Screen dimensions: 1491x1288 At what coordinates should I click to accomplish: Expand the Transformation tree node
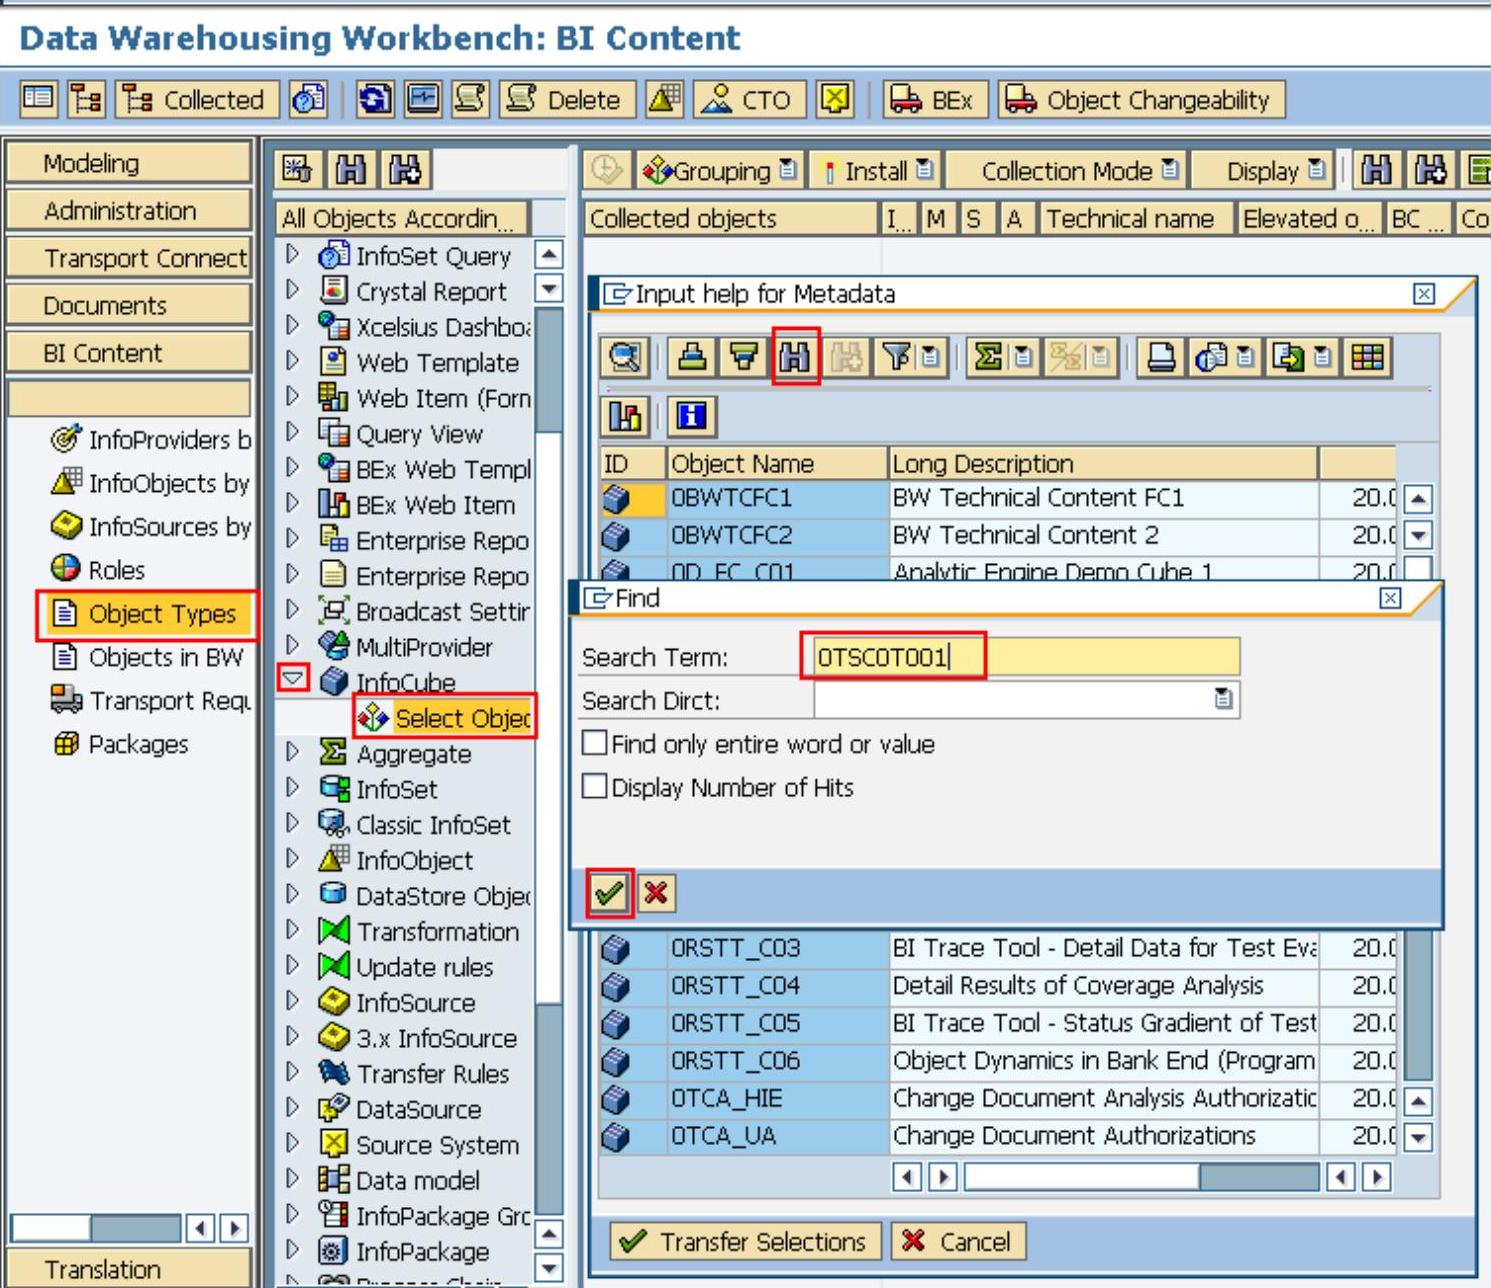pyautogui.click(x=292, y=930)
